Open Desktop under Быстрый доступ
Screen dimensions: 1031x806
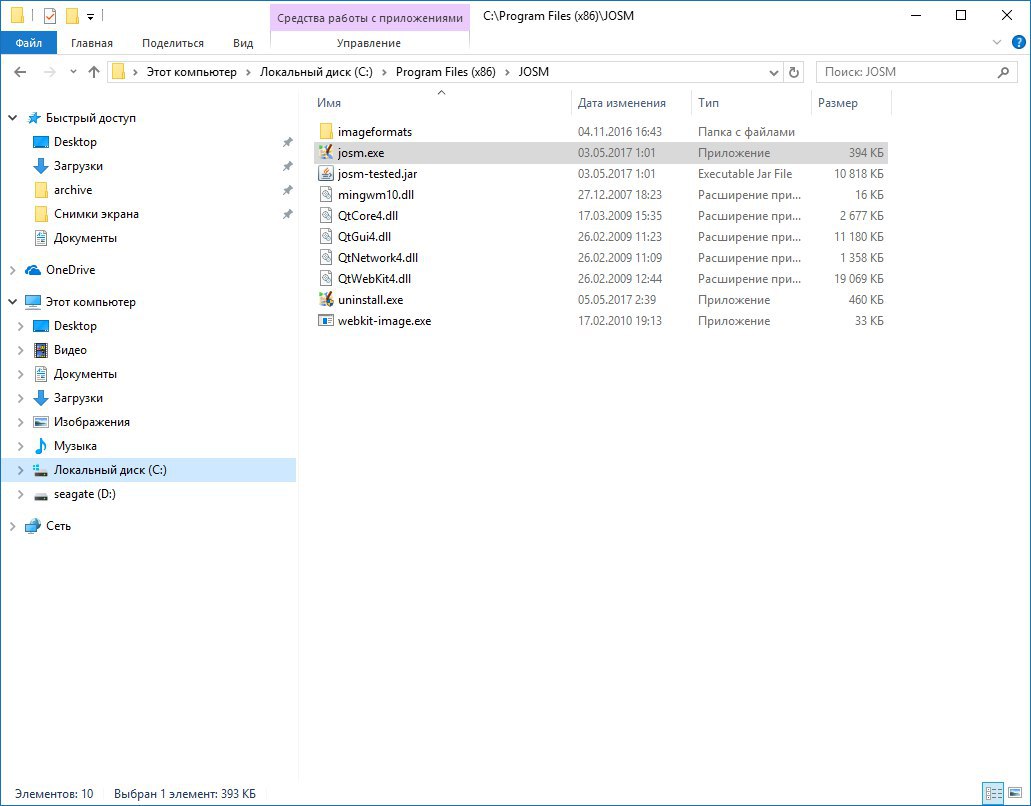pos(75,142)
